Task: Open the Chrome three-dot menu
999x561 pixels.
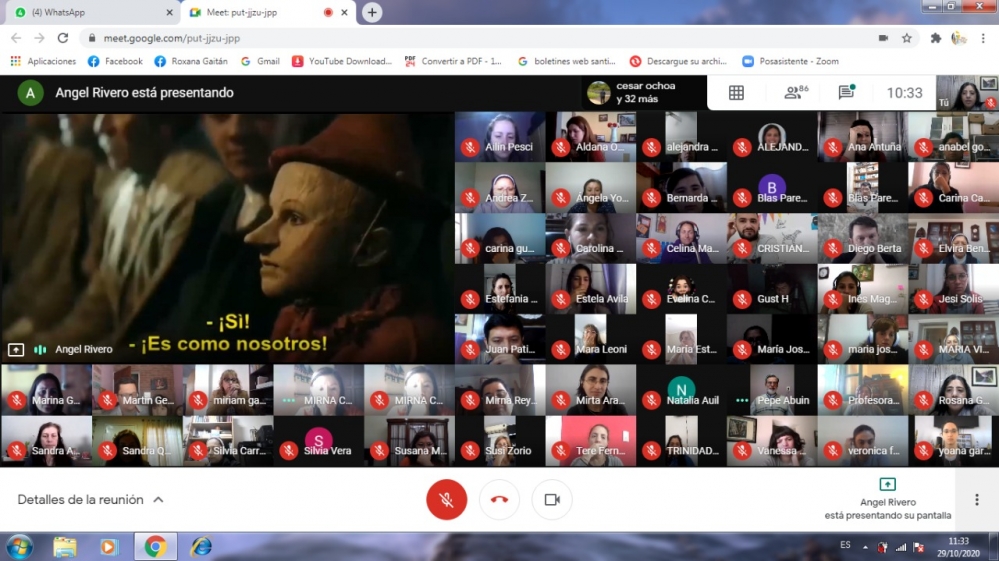Action: pos(983,38)
